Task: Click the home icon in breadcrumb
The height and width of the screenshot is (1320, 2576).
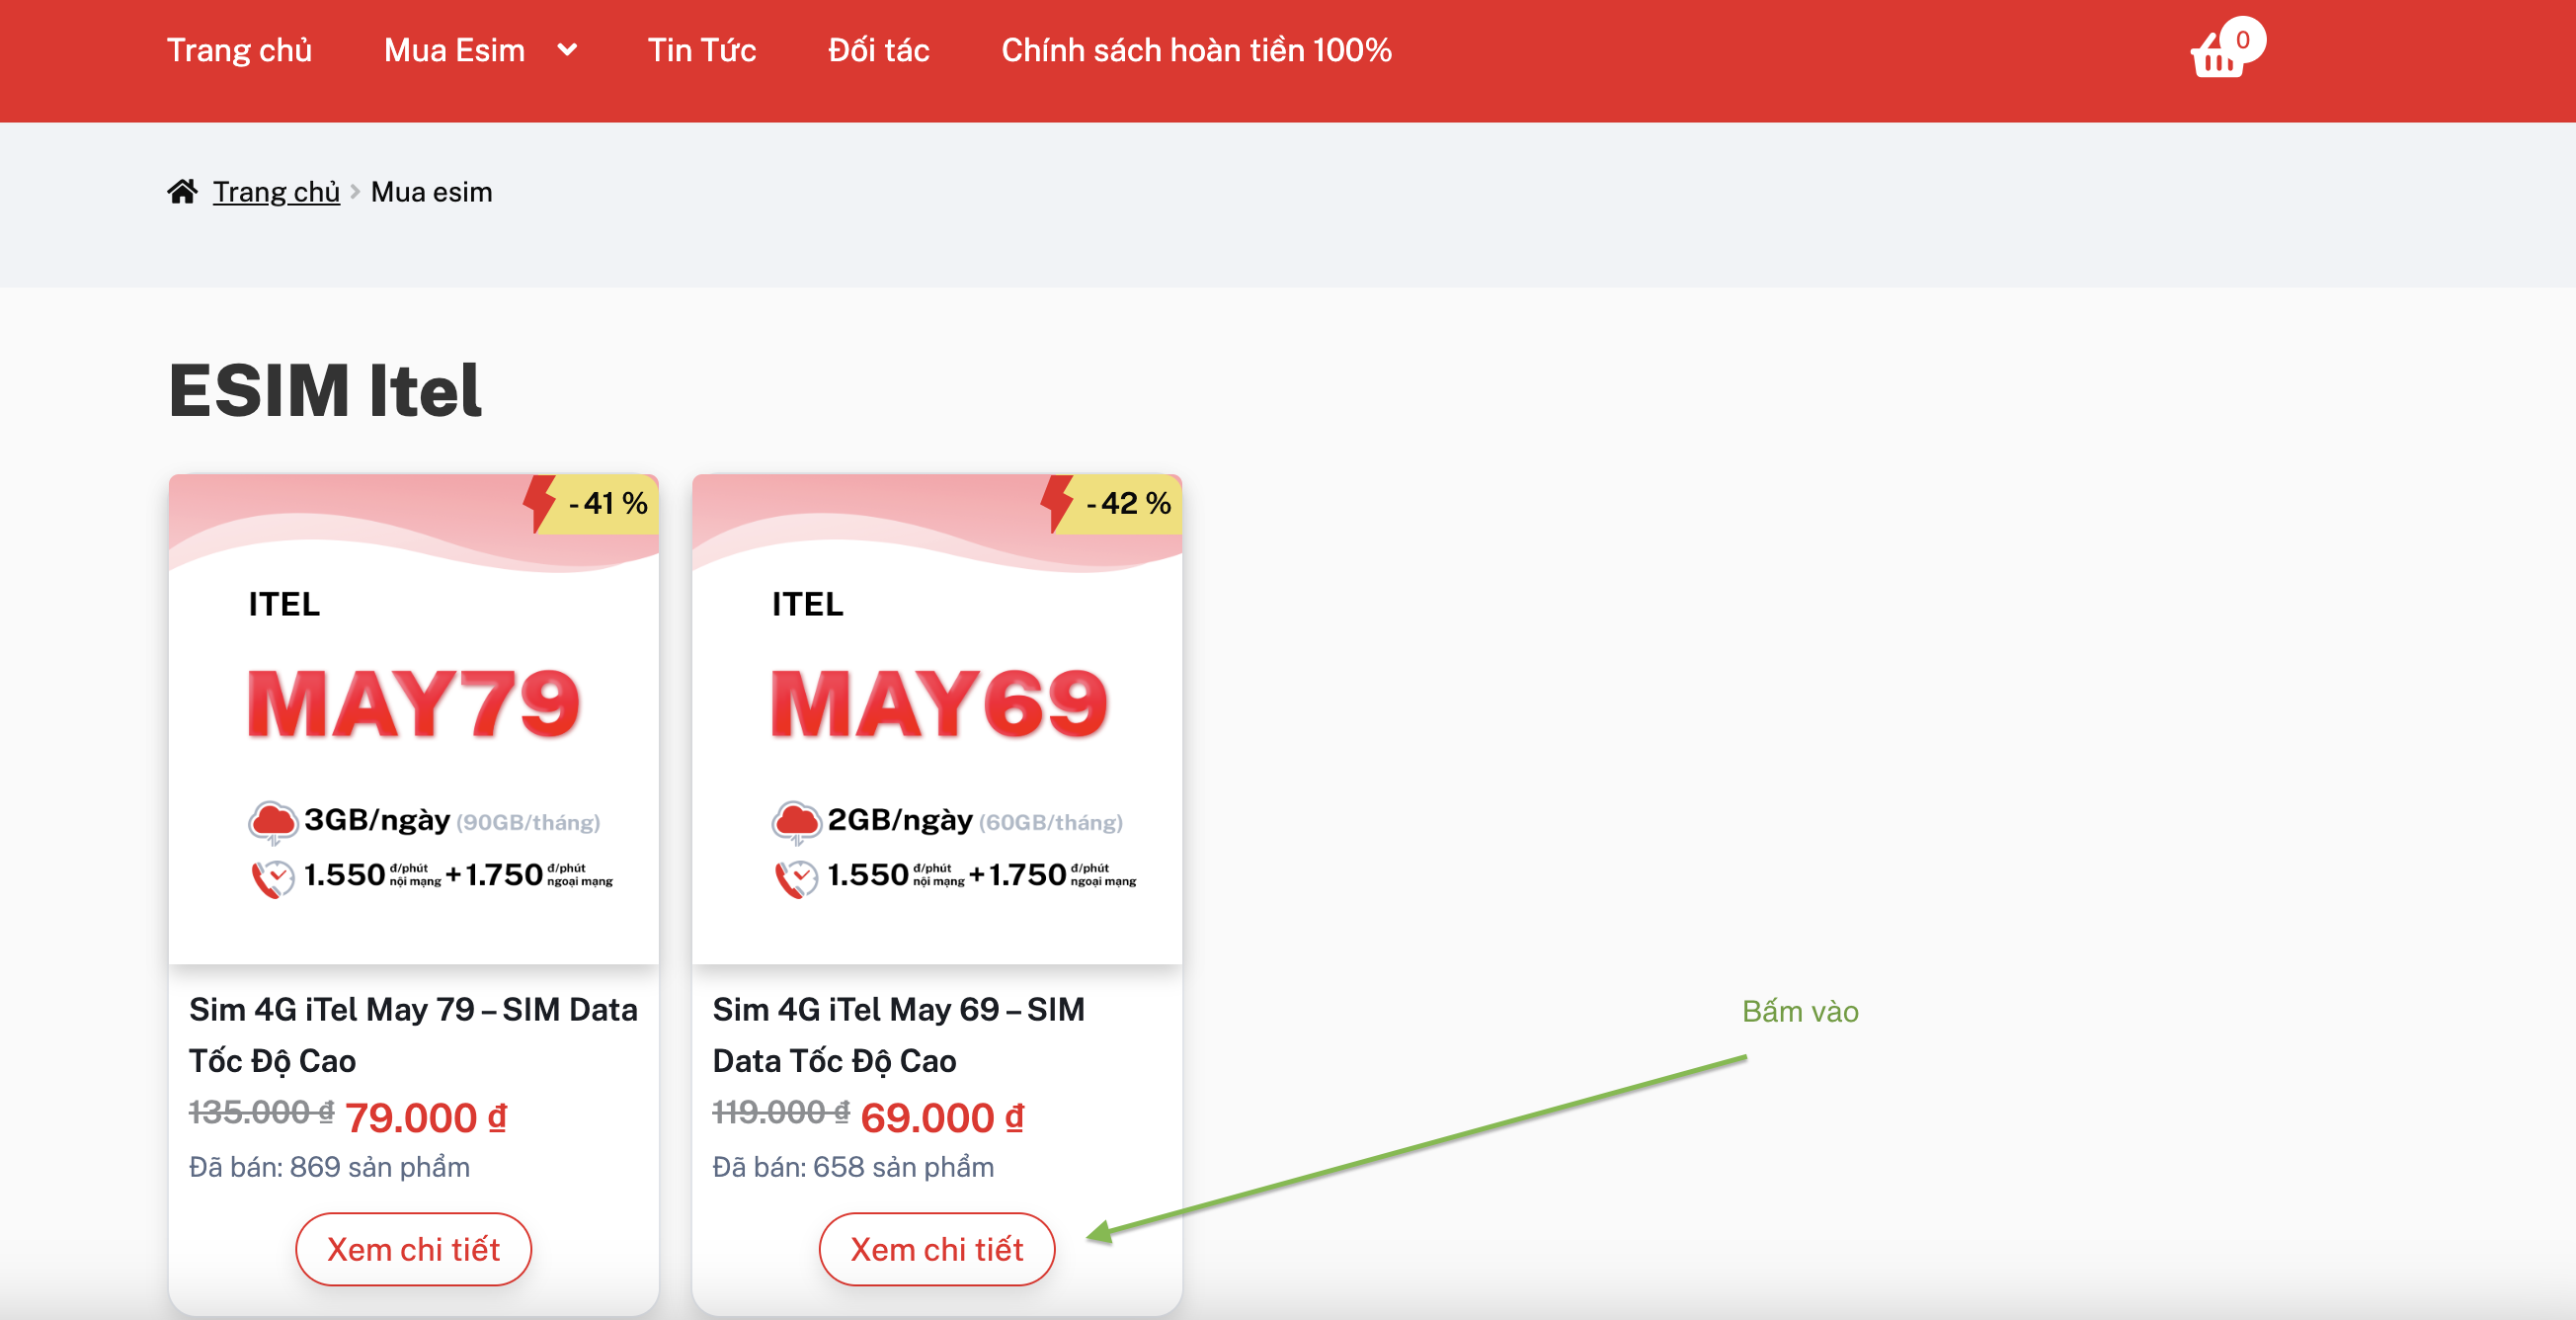Action: tap(182, 191)
